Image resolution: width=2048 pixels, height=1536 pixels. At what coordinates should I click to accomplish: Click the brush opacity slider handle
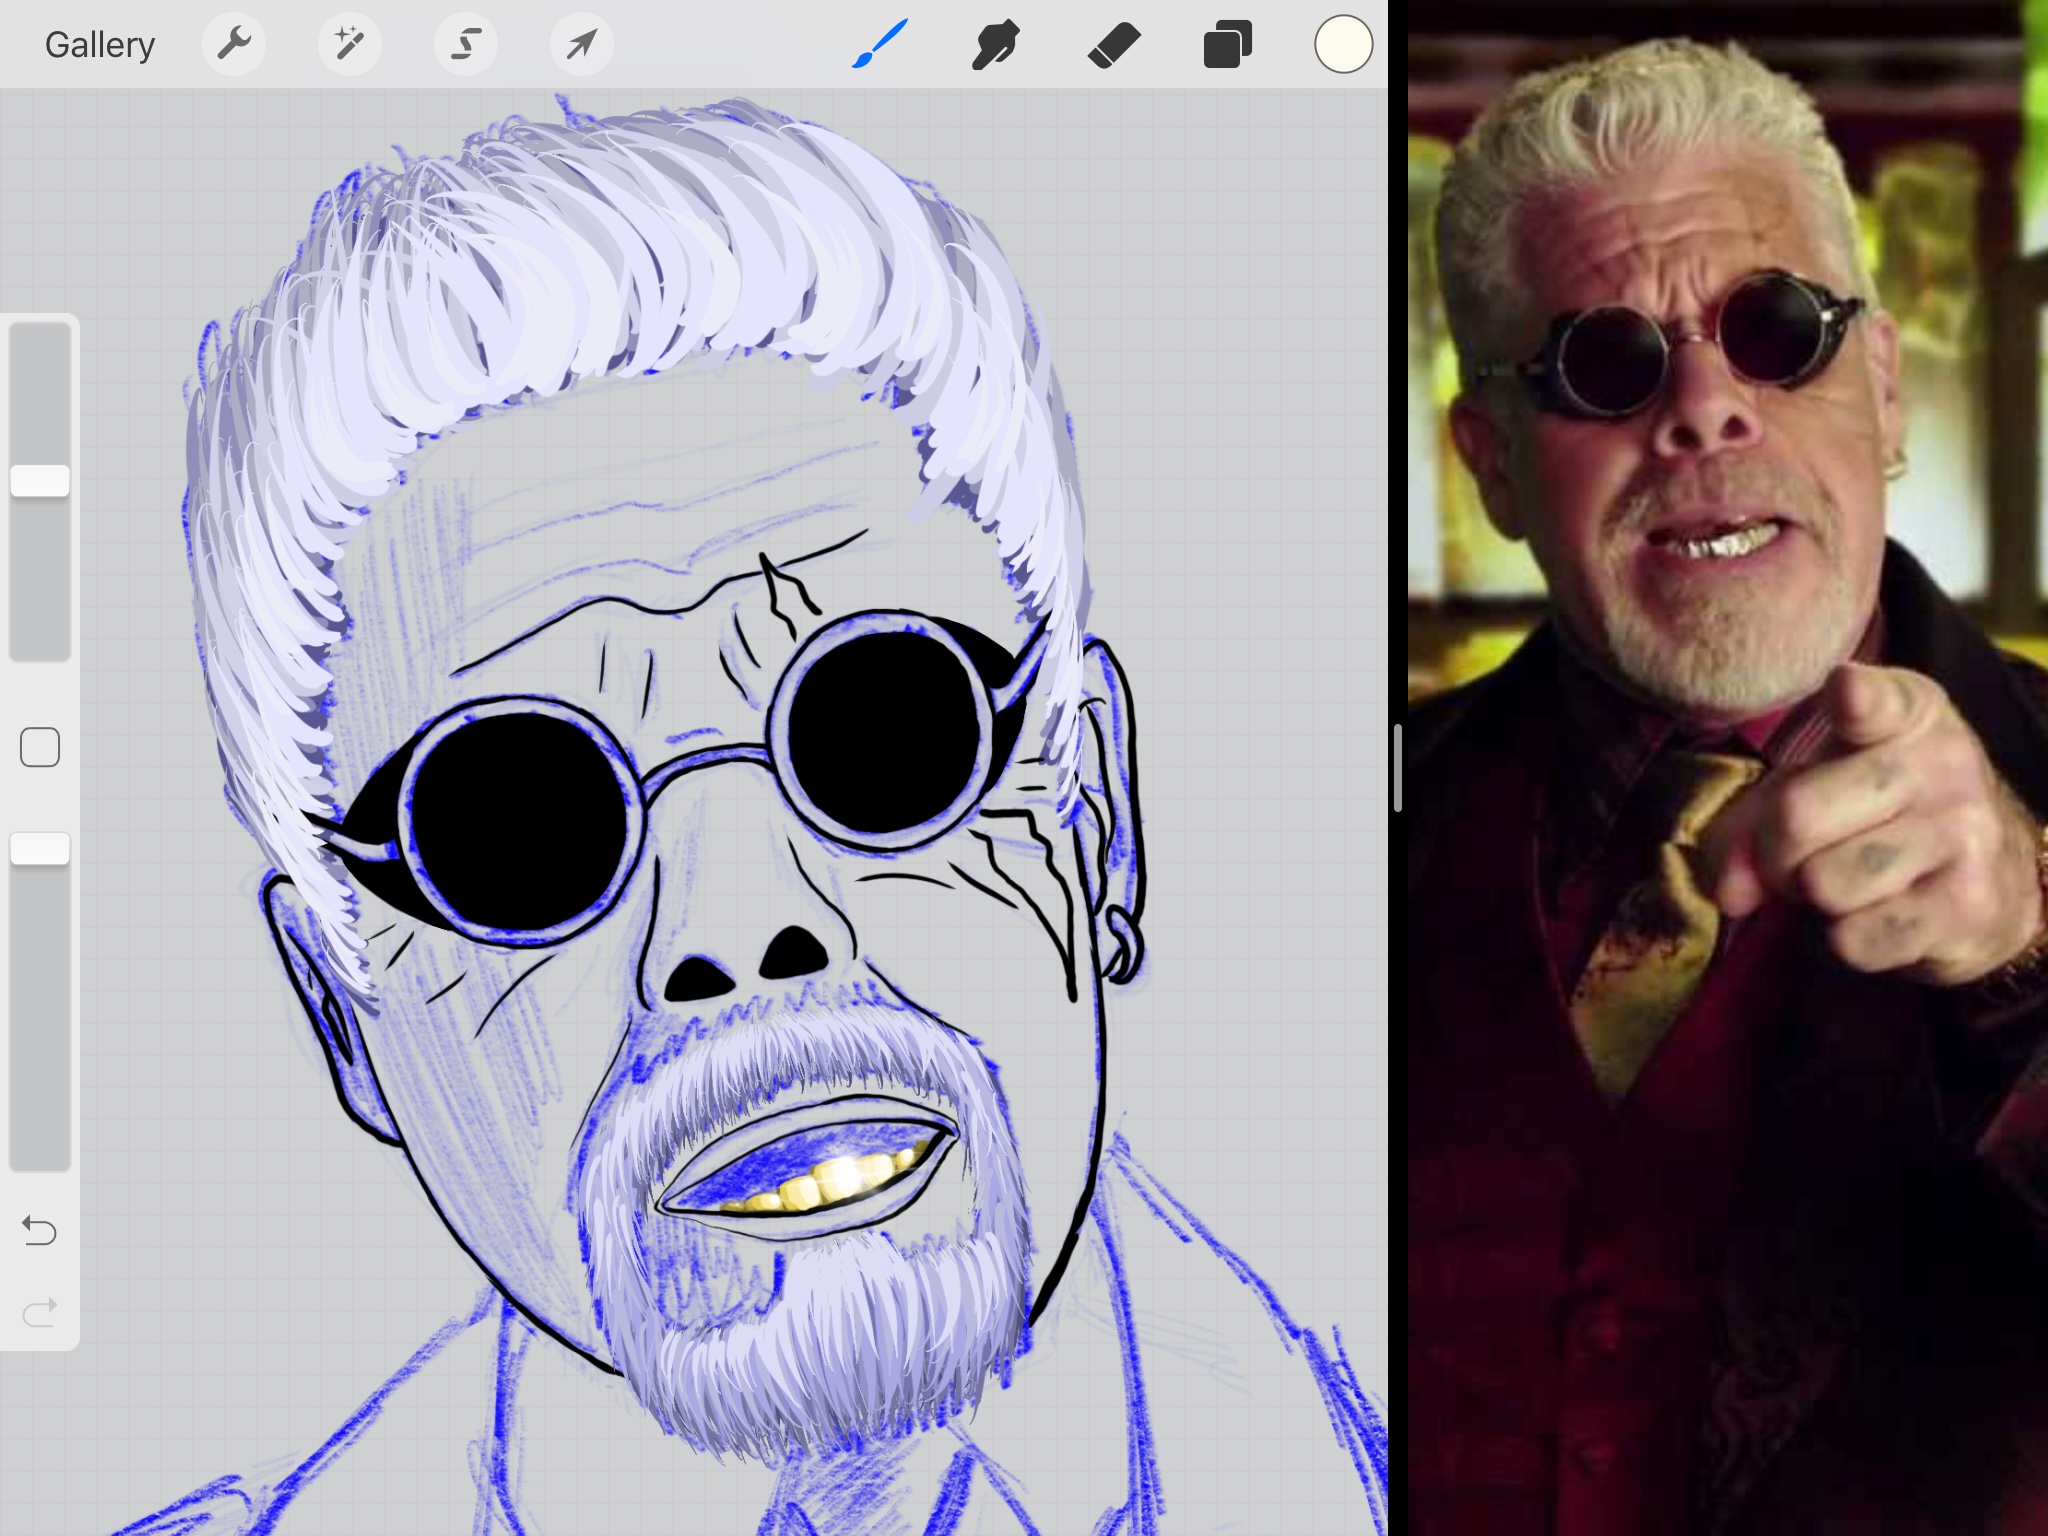pyautogui.click(x=40, y=849)
